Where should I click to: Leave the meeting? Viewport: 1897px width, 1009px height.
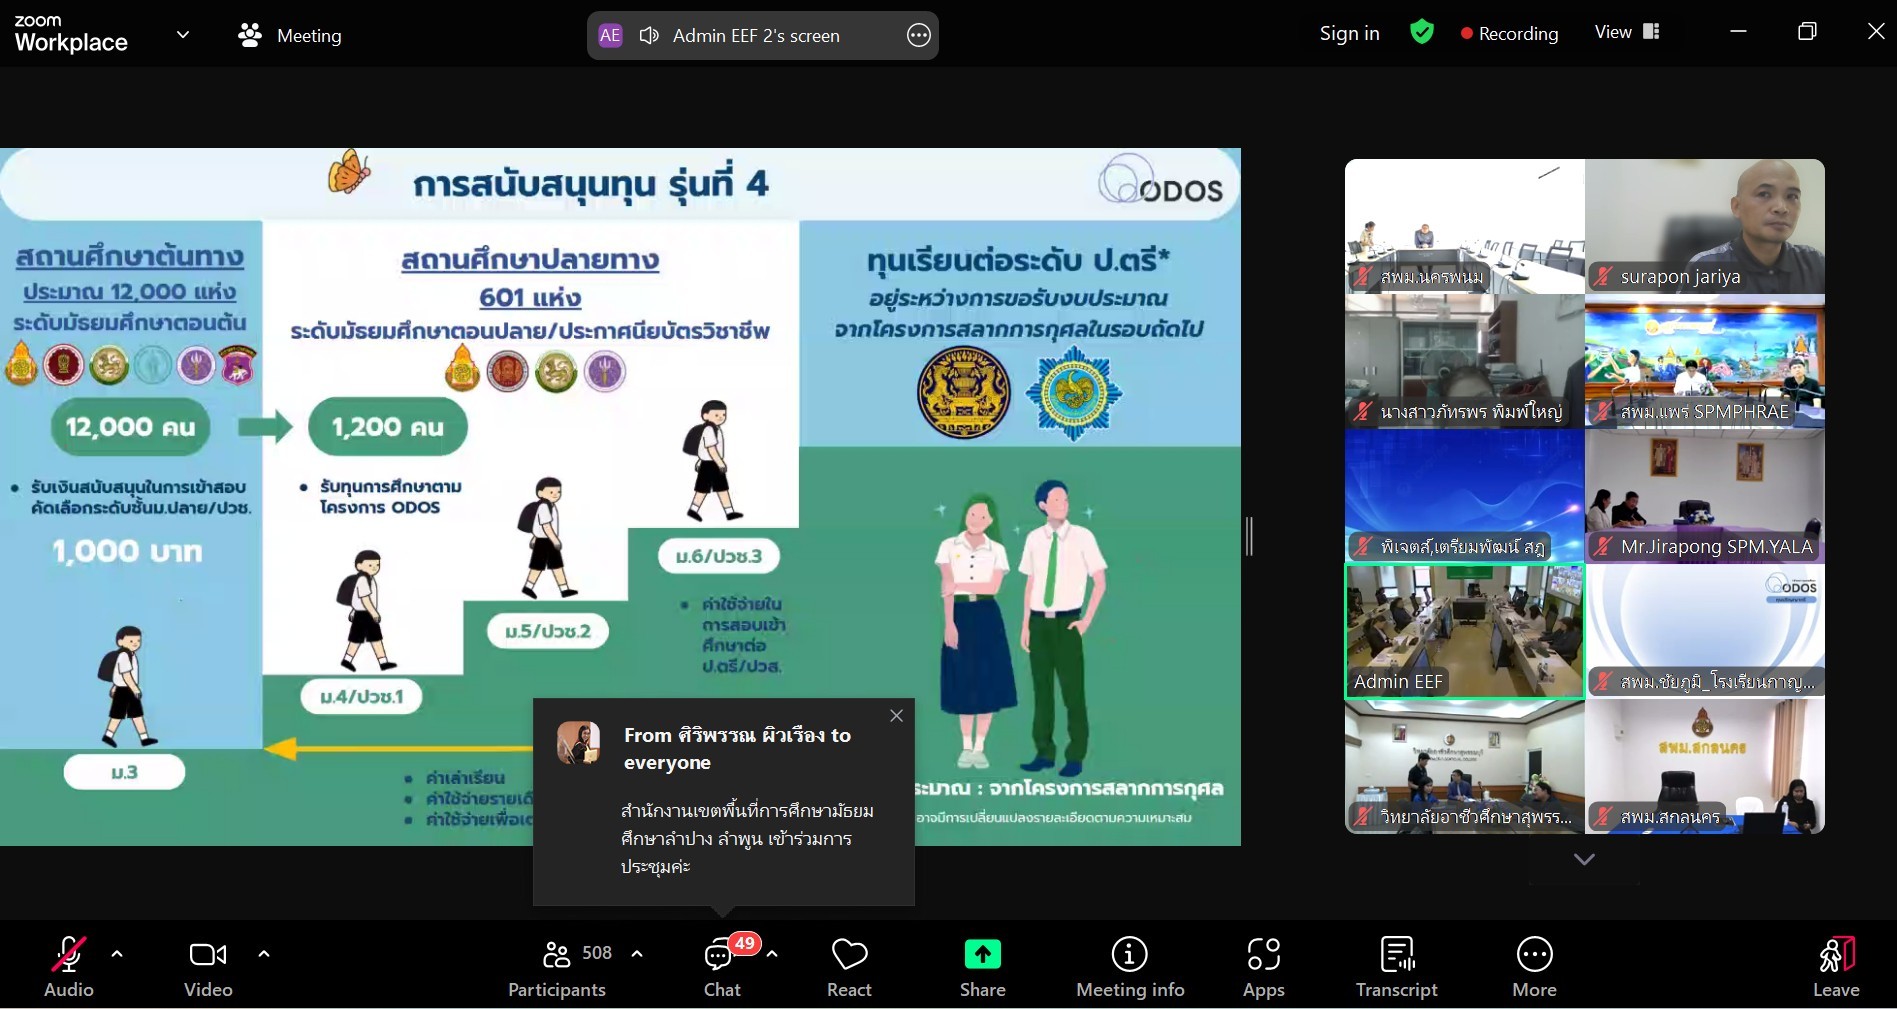click(1836, 966)
